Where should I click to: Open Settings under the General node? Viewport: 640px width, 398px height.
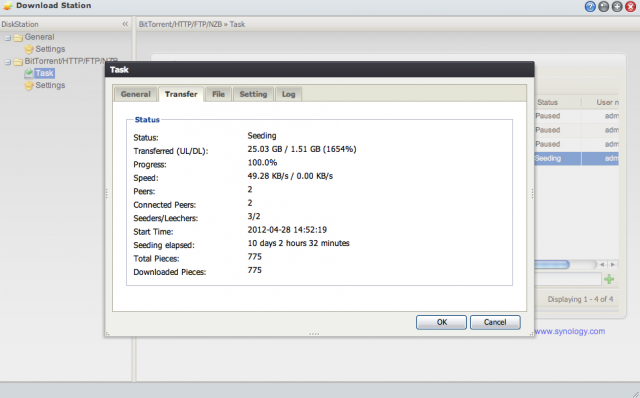coord(50,49)
